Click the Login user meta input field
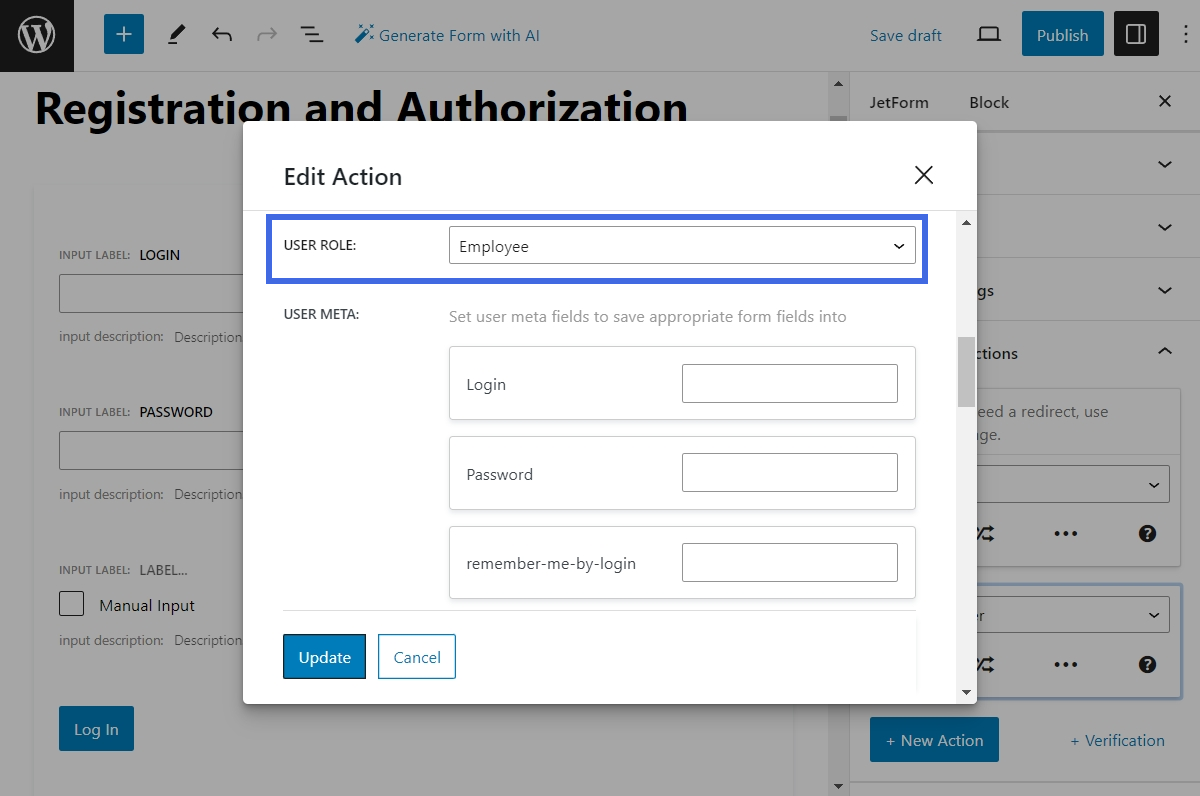Image resolution: width=1200 pixels, height=796 pixels. 789,383
